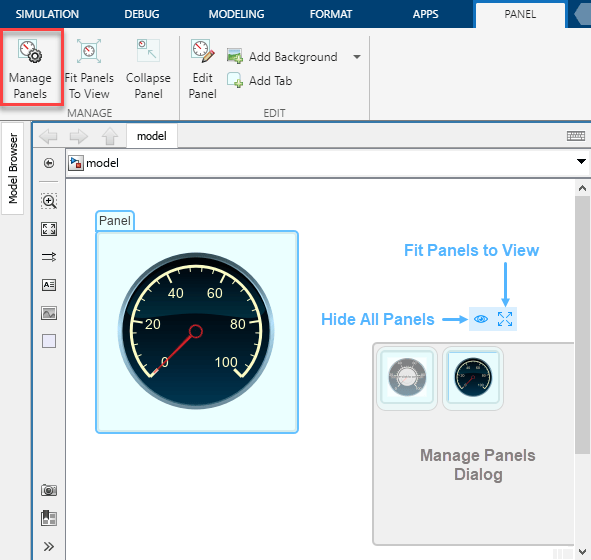
Task: Expand the breadcrumb dropdown arrow
Action: pos(581,162)
